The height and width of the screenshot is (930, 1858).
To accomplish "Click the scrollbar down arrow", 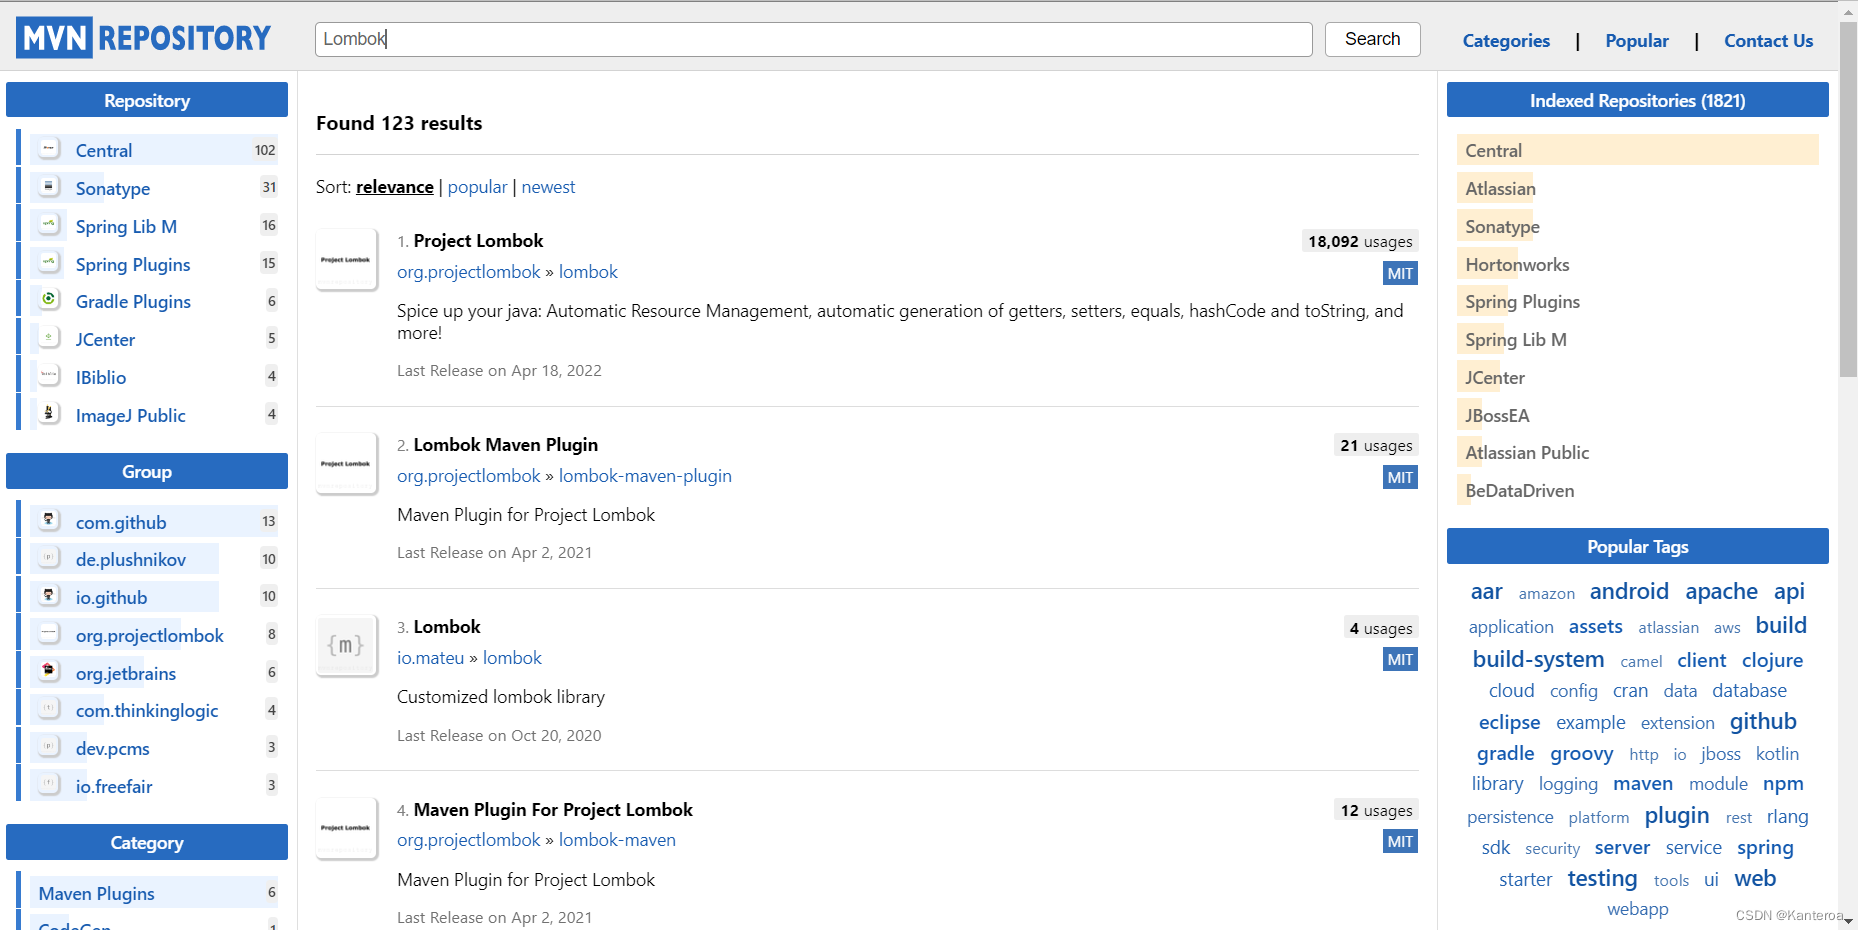I will 1848,921.
